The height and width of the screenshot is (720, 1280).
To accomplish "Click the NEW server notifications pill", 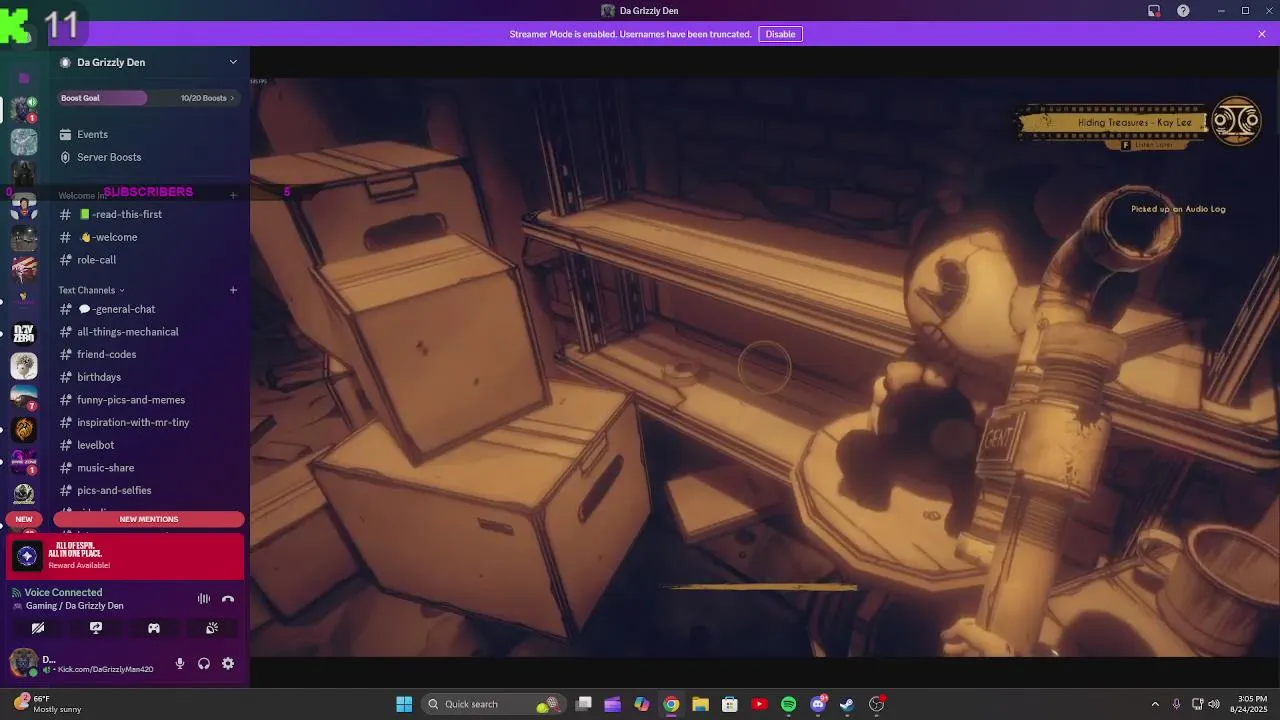I will [23, 519].
